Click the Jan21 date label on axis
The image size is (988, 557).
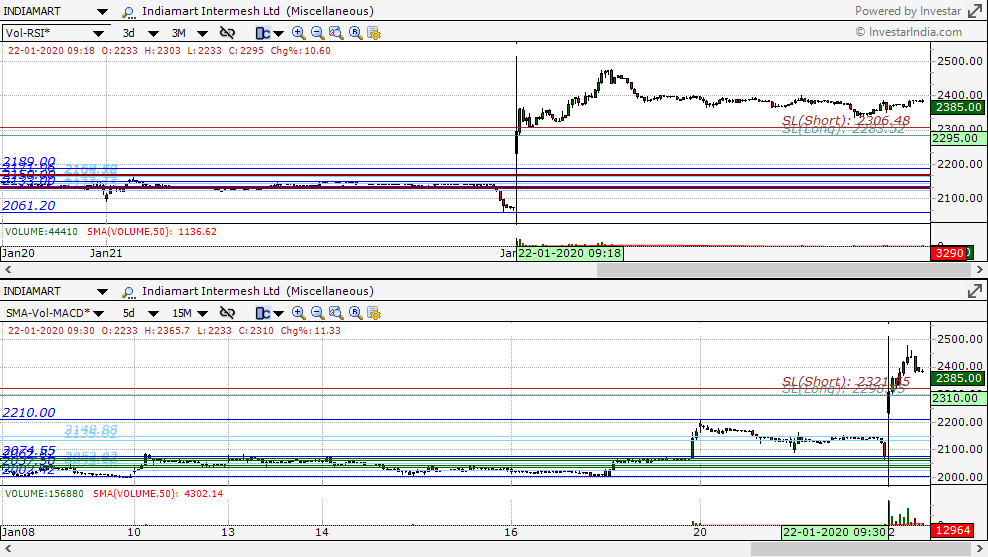106,253
